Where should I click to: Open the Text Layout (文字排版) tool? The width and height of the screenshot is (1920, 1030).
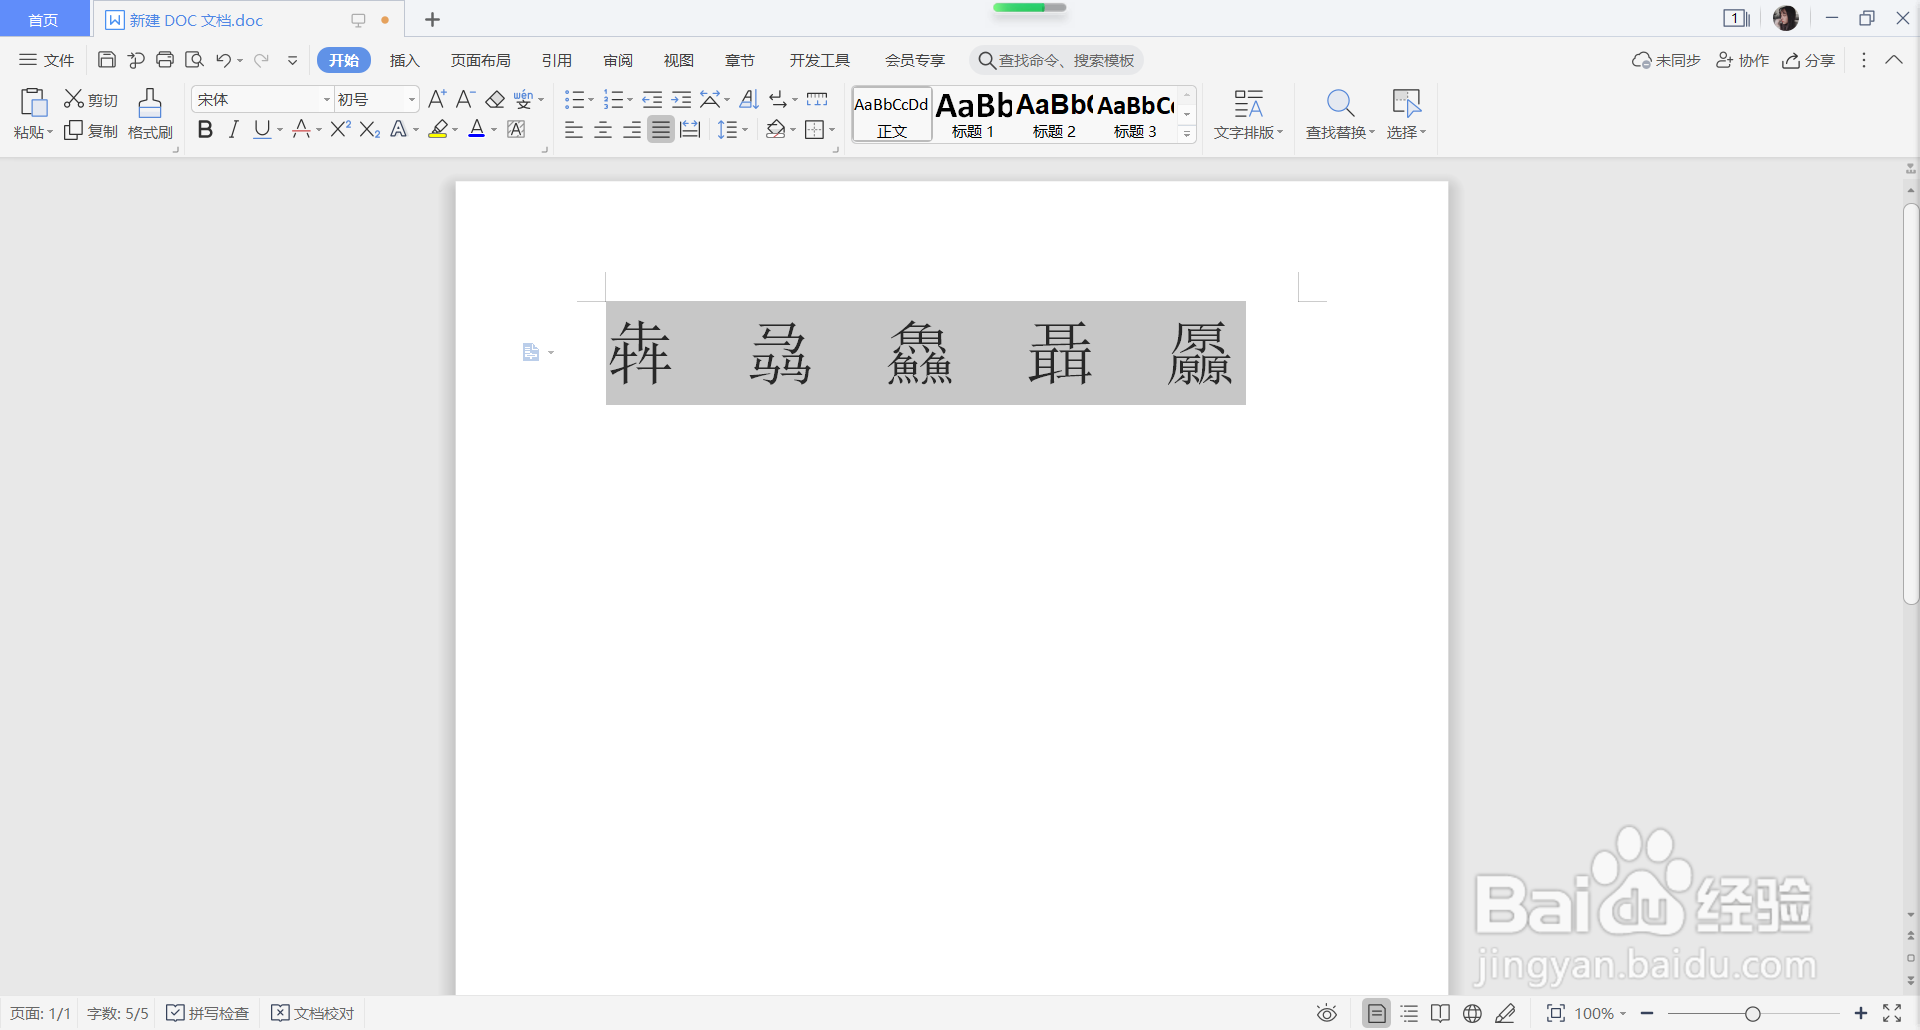click(1248, 114)
